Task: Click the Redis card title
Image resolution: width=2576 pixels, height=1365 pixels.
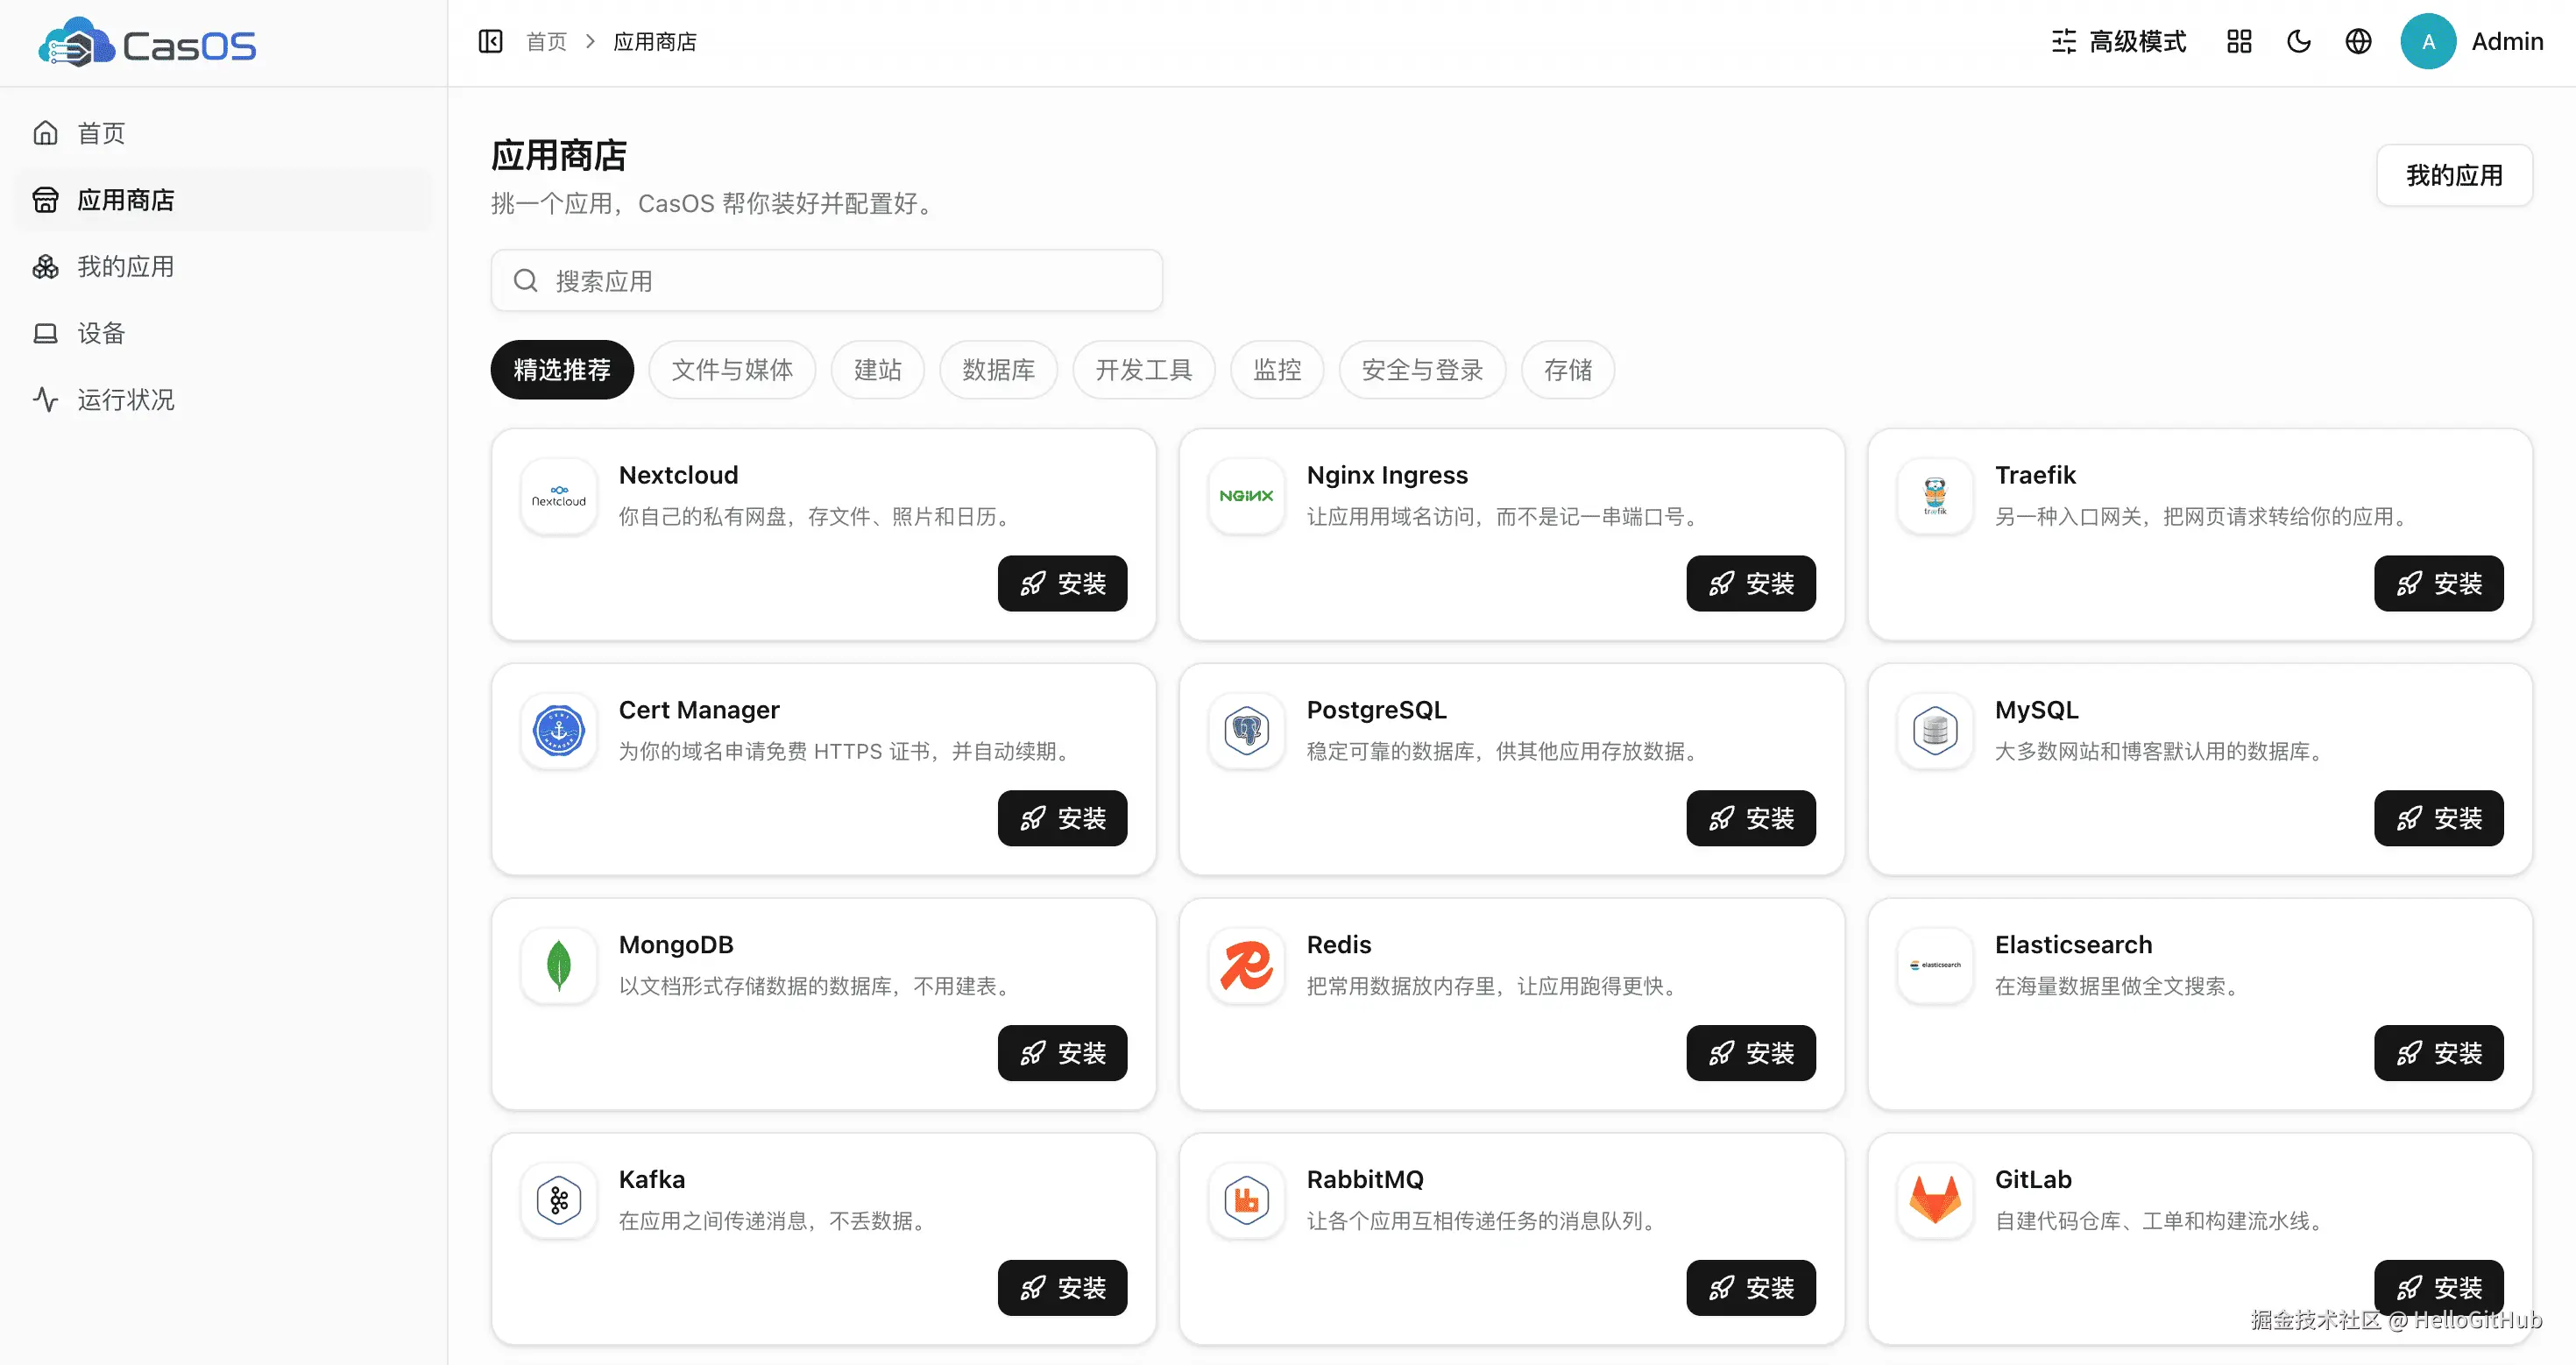Action: 1339,945
